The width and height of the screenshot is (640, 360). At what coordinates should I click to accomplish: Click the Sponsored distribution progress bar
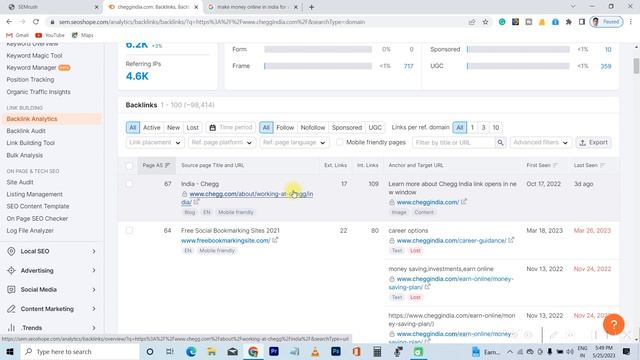[x=518, y=49]
